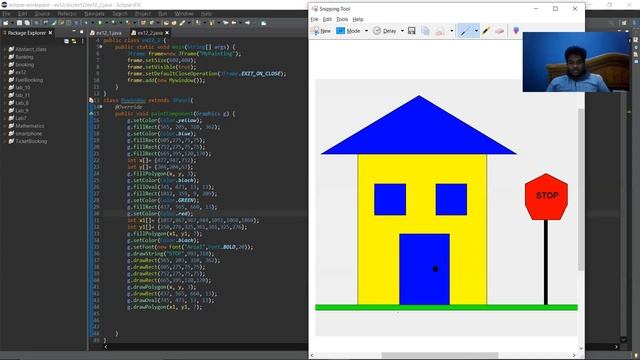
Task: Close the ex12_2.java editor tab
Action: [x=167, y=33]
